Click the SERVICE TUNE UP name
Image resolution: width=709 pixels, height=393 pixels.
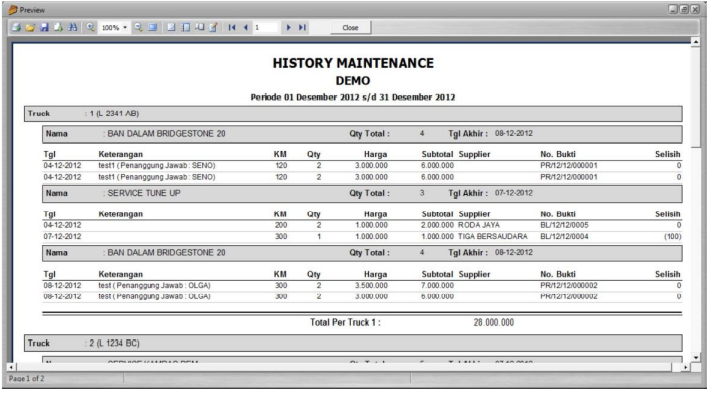point(144,193)
